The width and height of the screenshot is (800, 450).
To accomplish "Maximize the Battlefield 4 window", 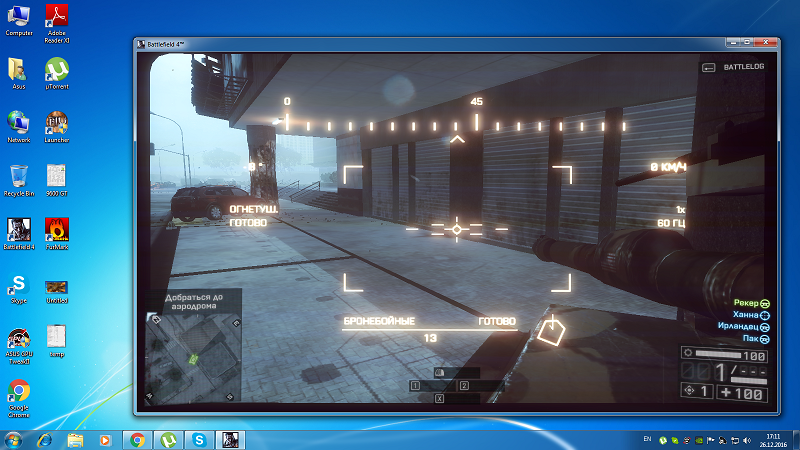I will click(x=746, y=42).
